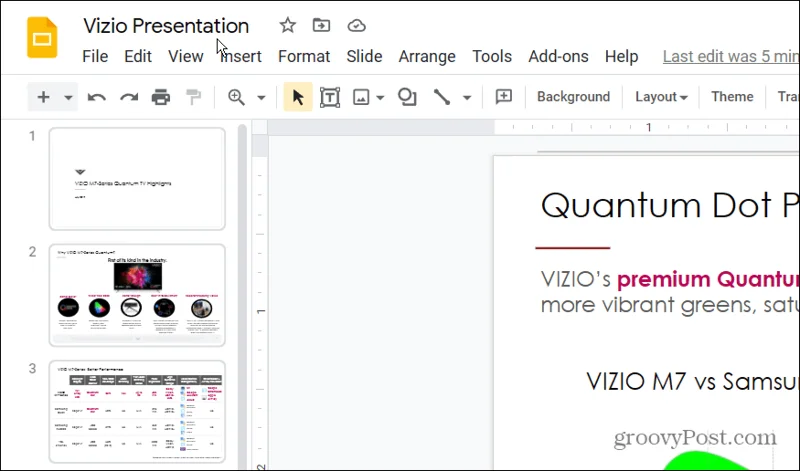Open the Insert menu

(241, 56)
